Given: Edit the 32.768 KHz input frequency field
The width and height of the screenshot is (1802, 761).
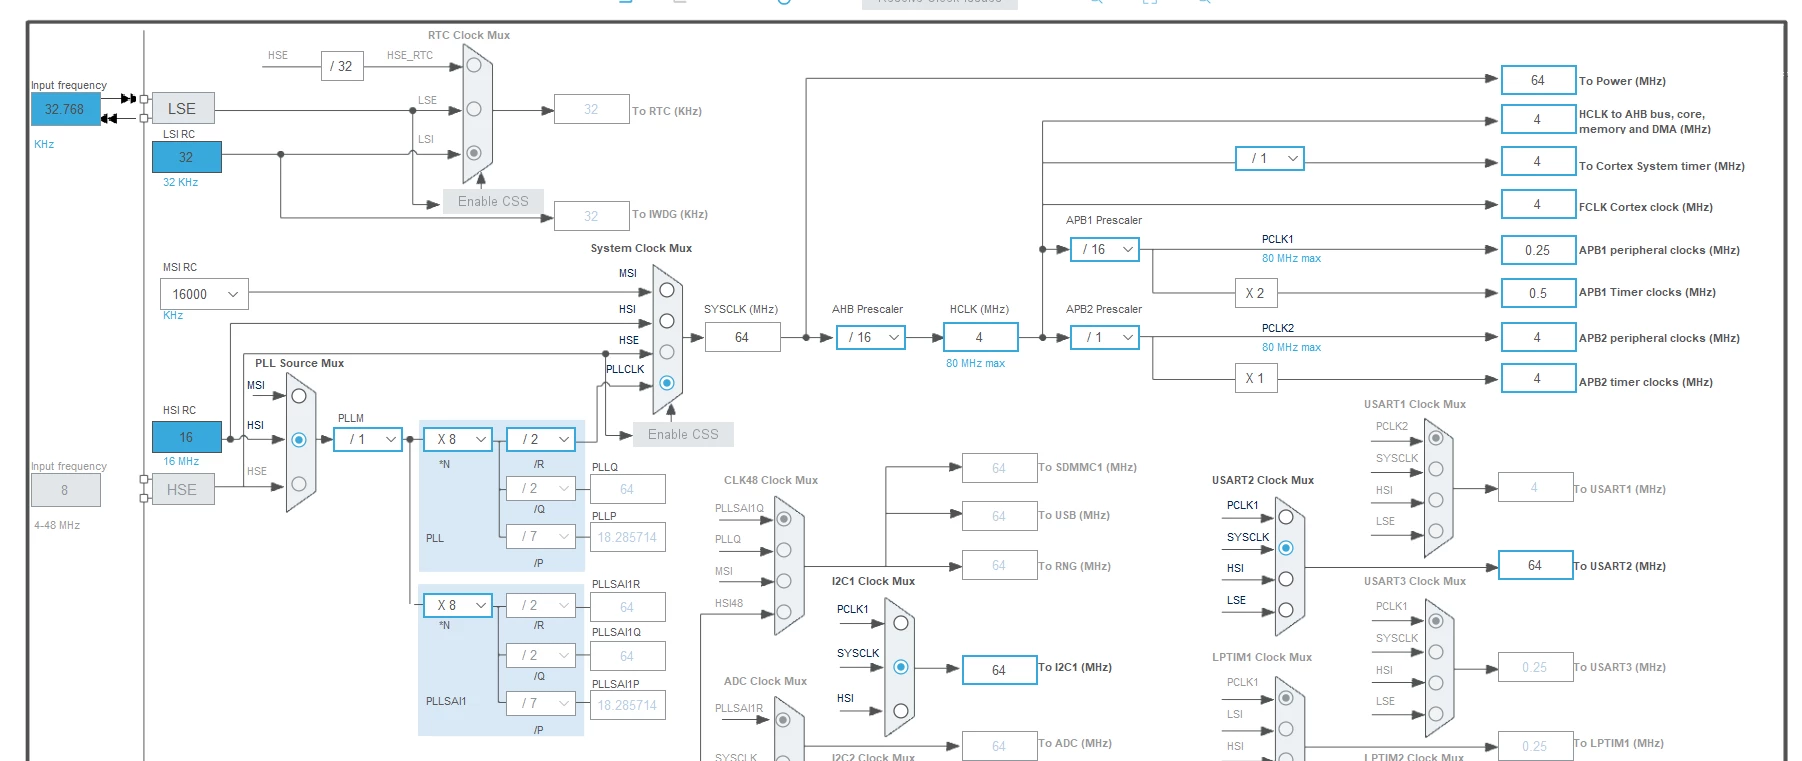Looking at the screenshot, I should click(x=65, y=109).
